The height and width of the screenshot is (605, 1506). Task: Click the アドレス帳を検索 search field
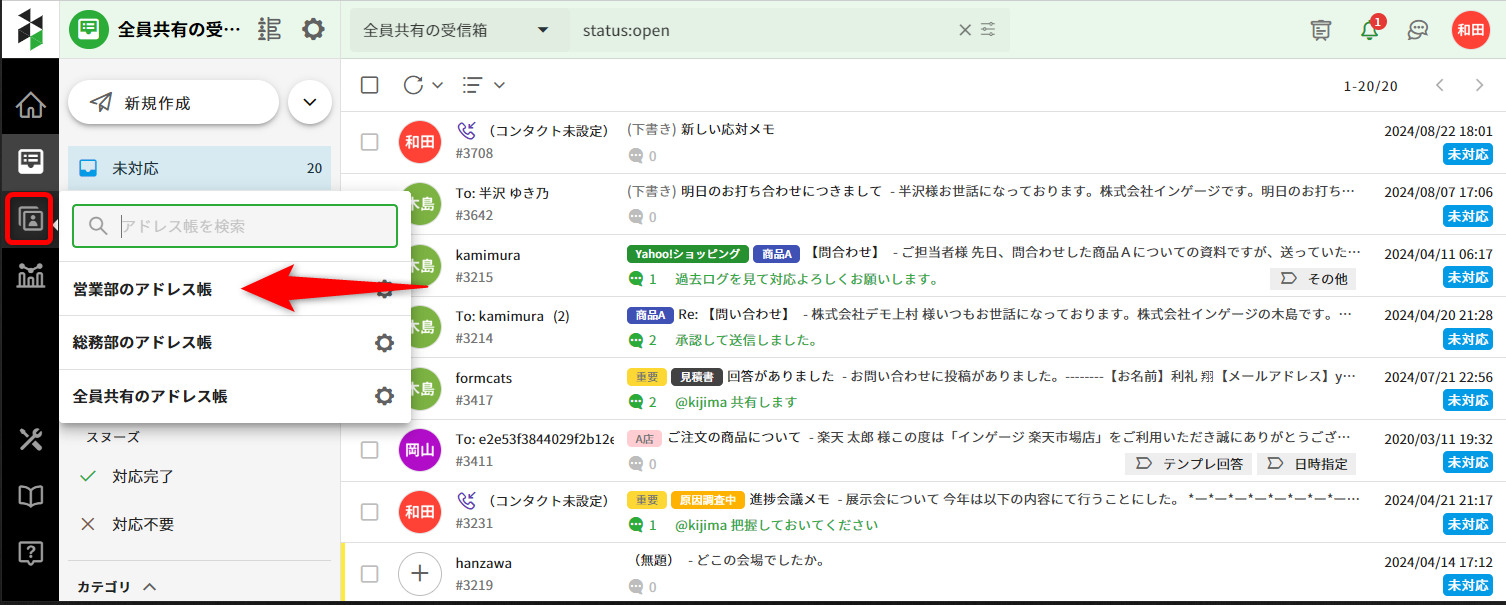(250, 226)
